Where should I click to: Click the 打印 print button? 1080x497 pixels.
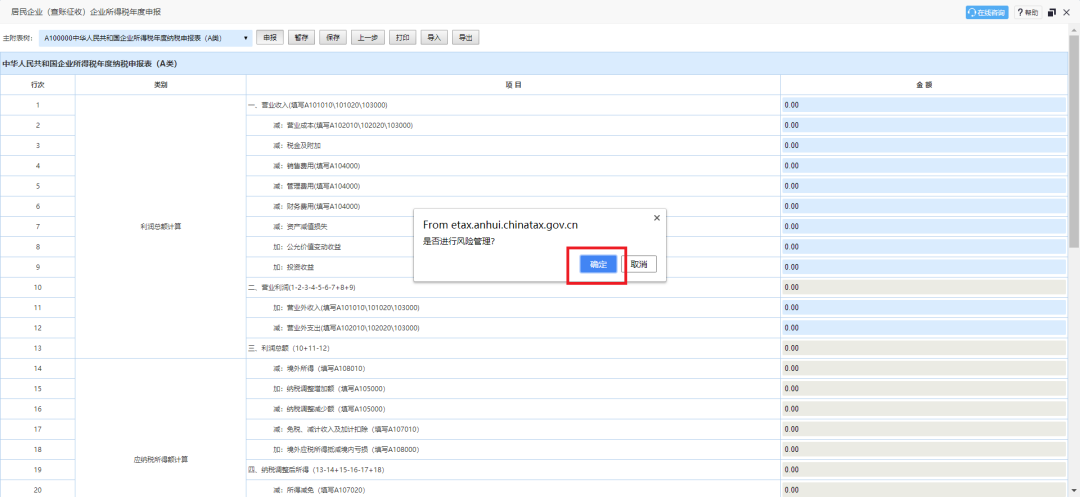coord(402,38)
